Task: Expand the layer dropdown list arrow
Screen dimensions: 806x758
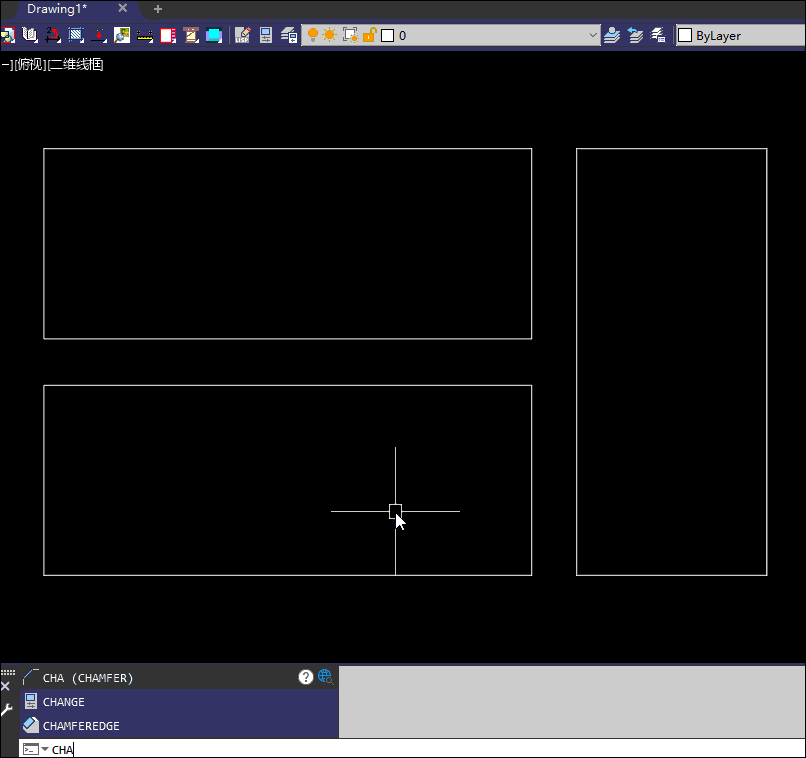Action: point(593,35)
